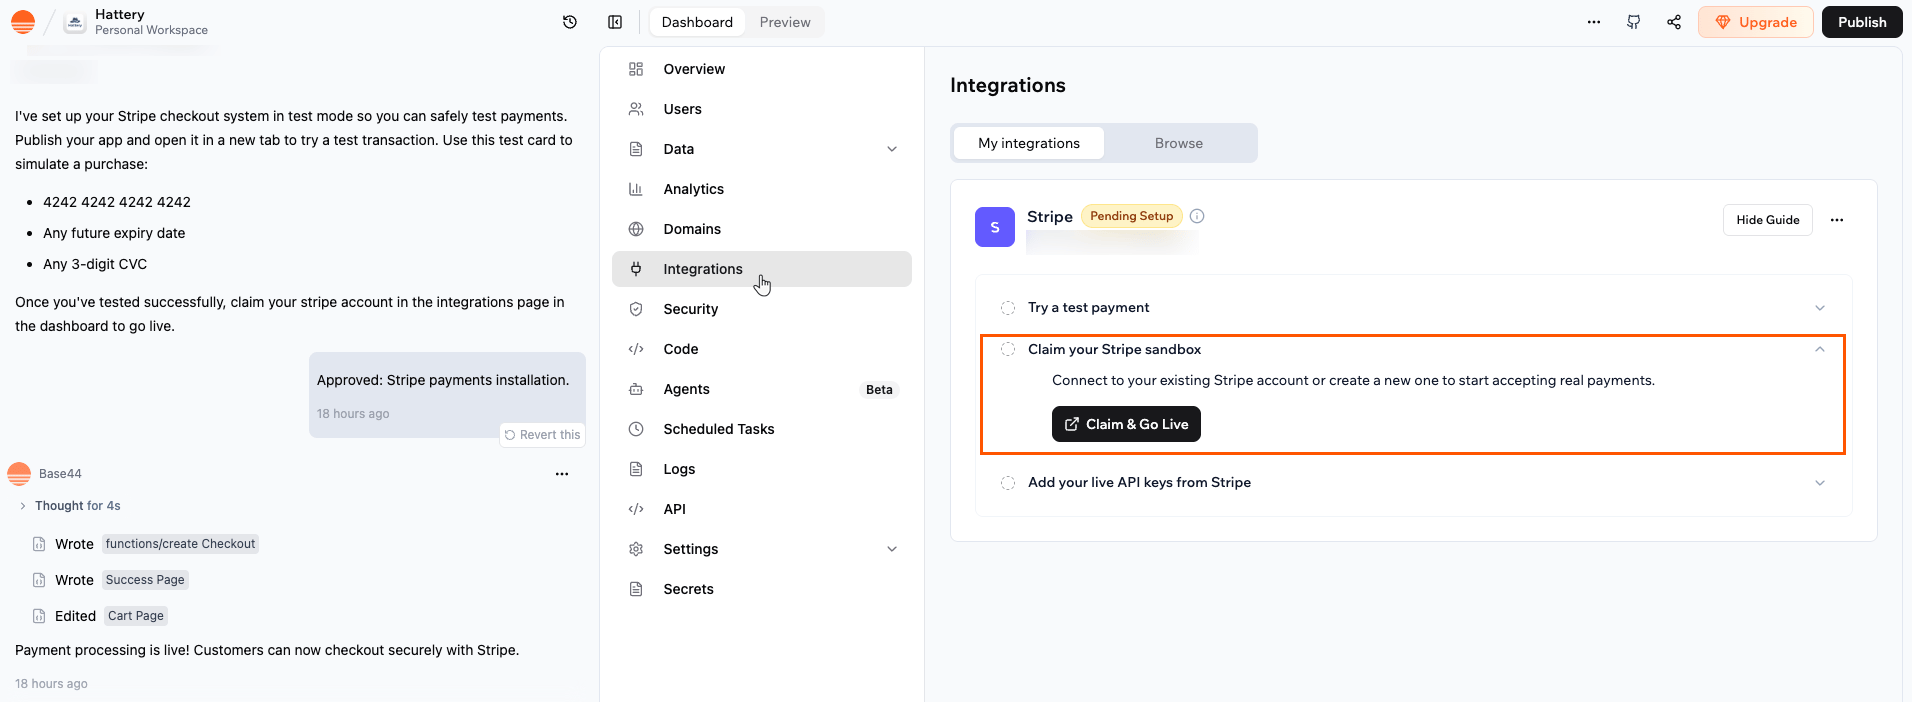Click the Security shield icon
This screenshot has height=702, width=1912.
[636, 309]
